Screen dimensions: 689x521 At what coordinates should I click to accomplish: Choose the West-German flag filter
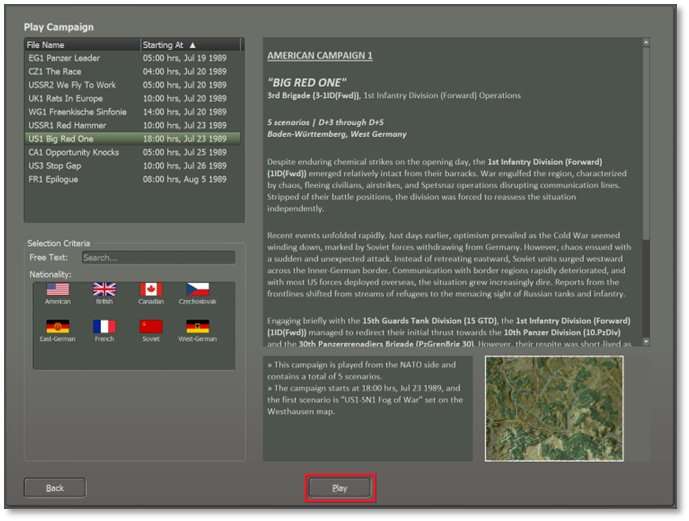[x=198, y=327]
